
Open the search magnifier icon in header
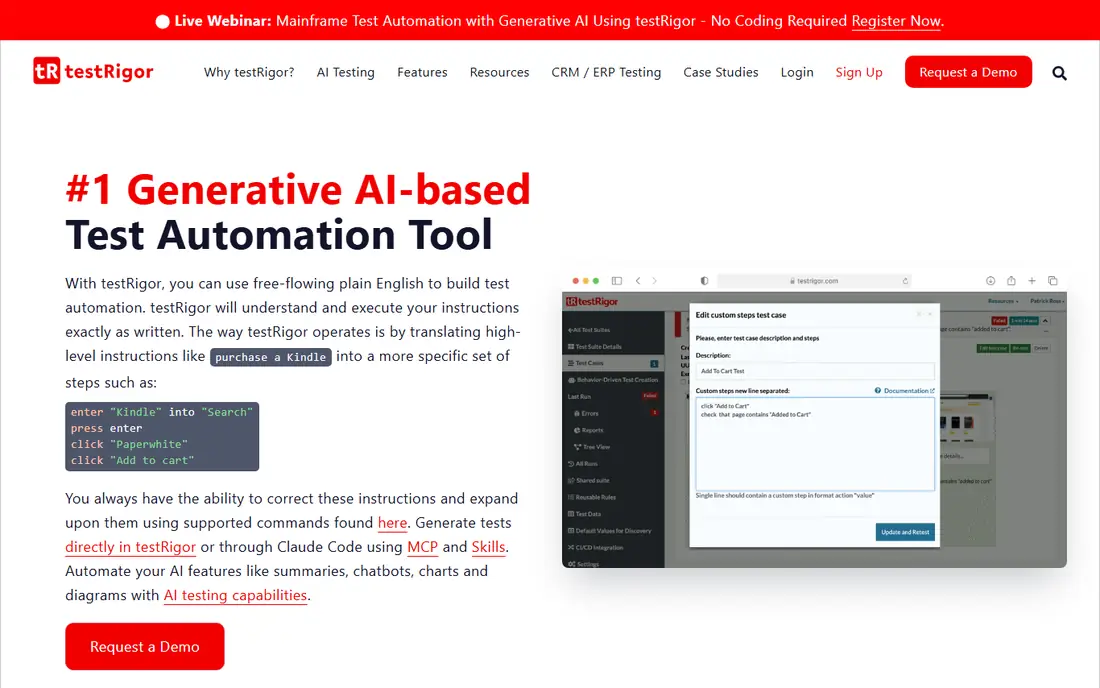click(1059, 73)
